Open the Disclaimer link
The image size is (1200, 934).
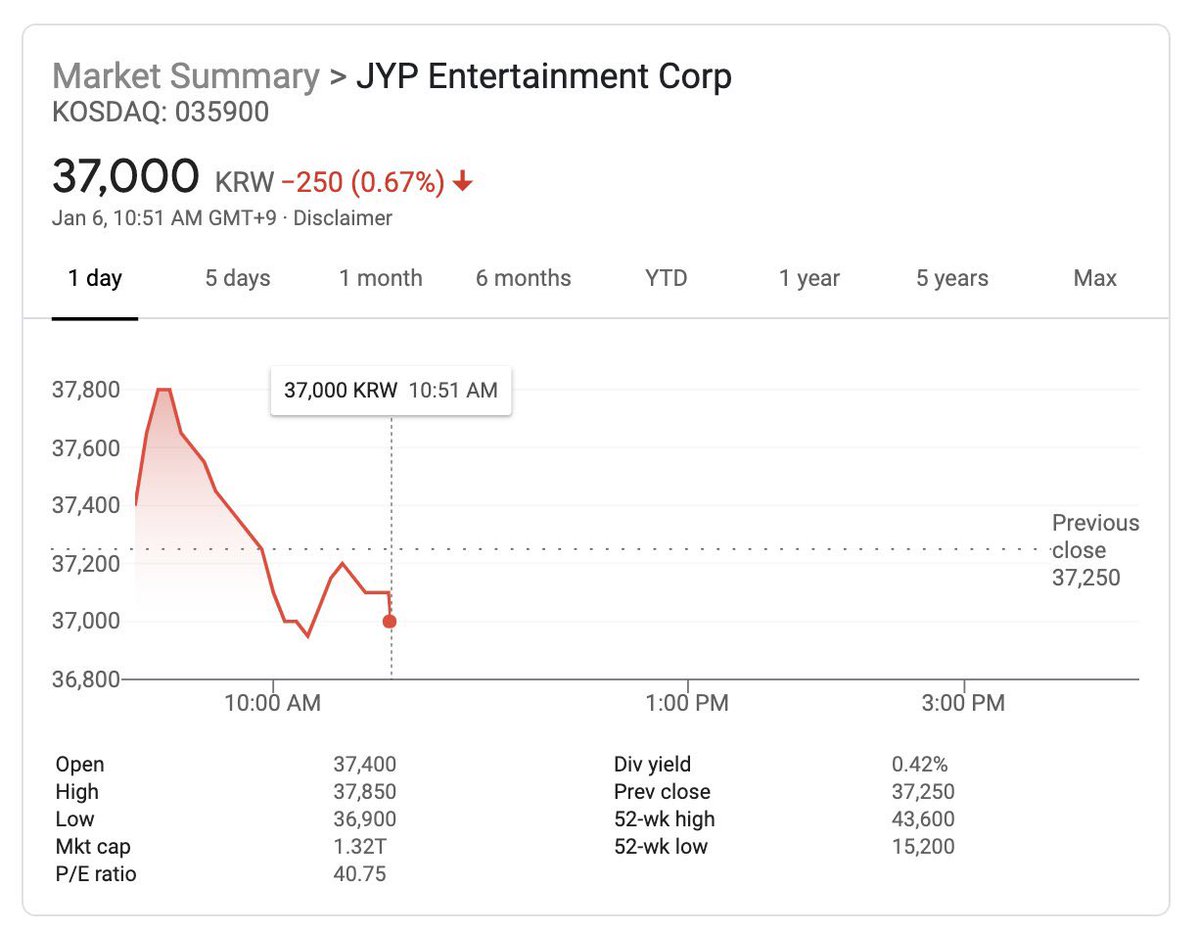[343, 218]
